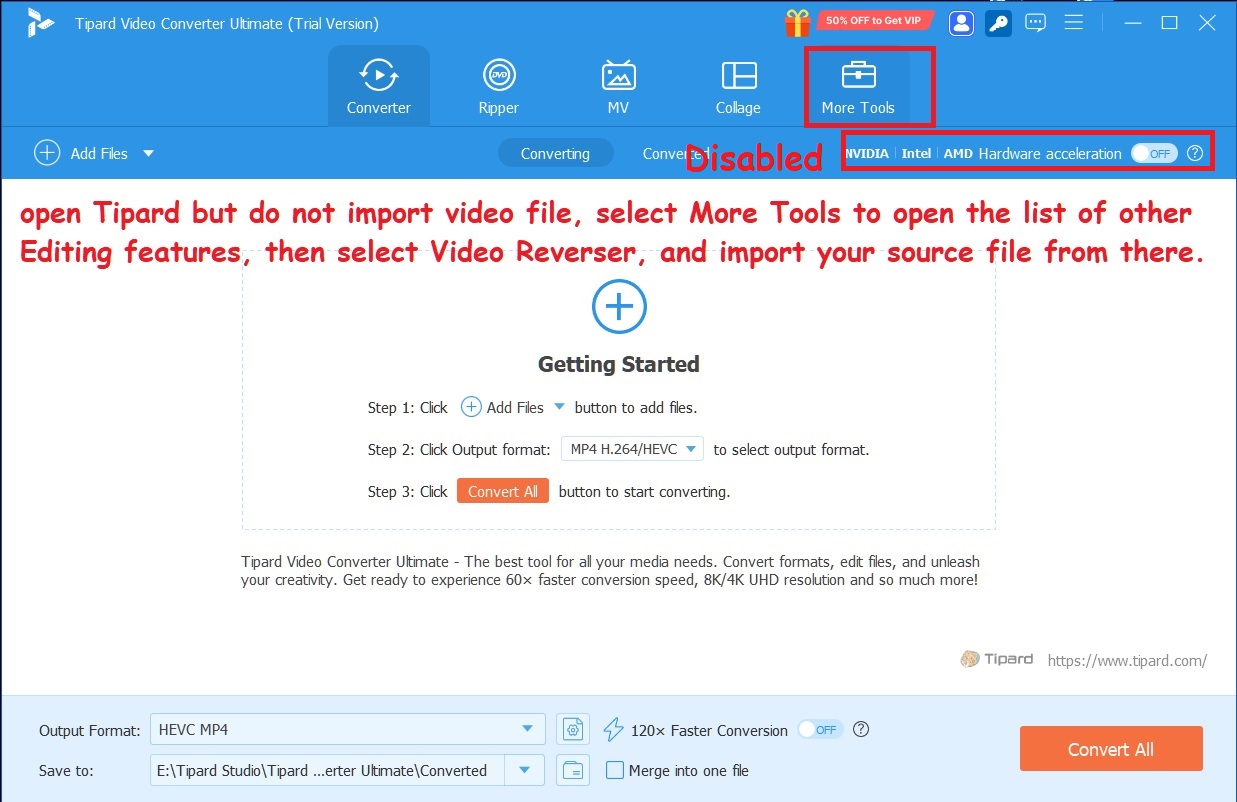Click the Save to path field
The height and width of the screenshot is (802, 1237).
pyautogui.click(x=328, y=770)
